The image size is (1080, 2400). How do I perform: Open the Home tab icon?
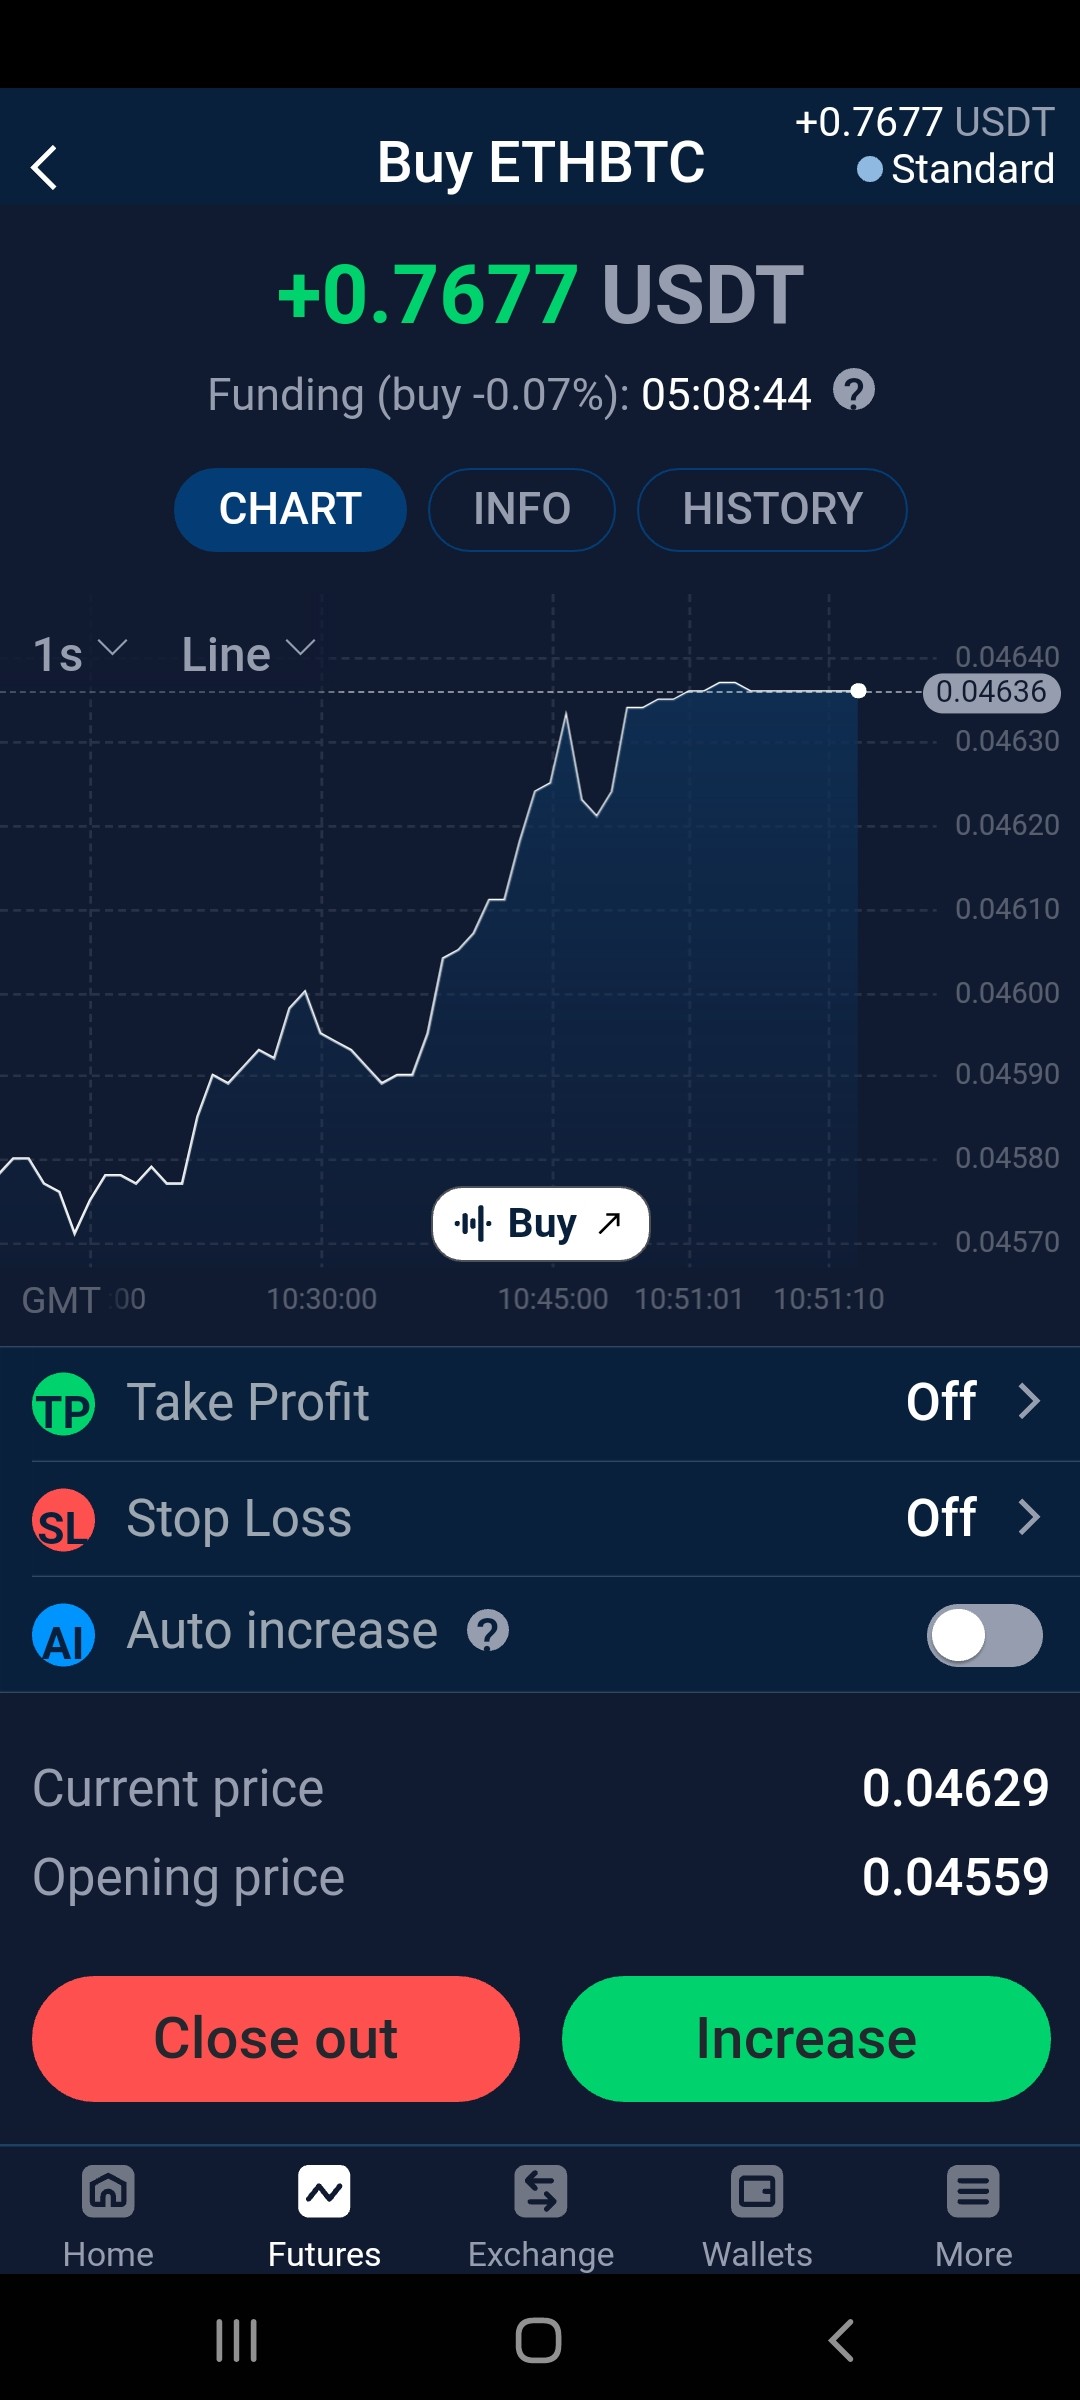click(x=108, y=2192)
